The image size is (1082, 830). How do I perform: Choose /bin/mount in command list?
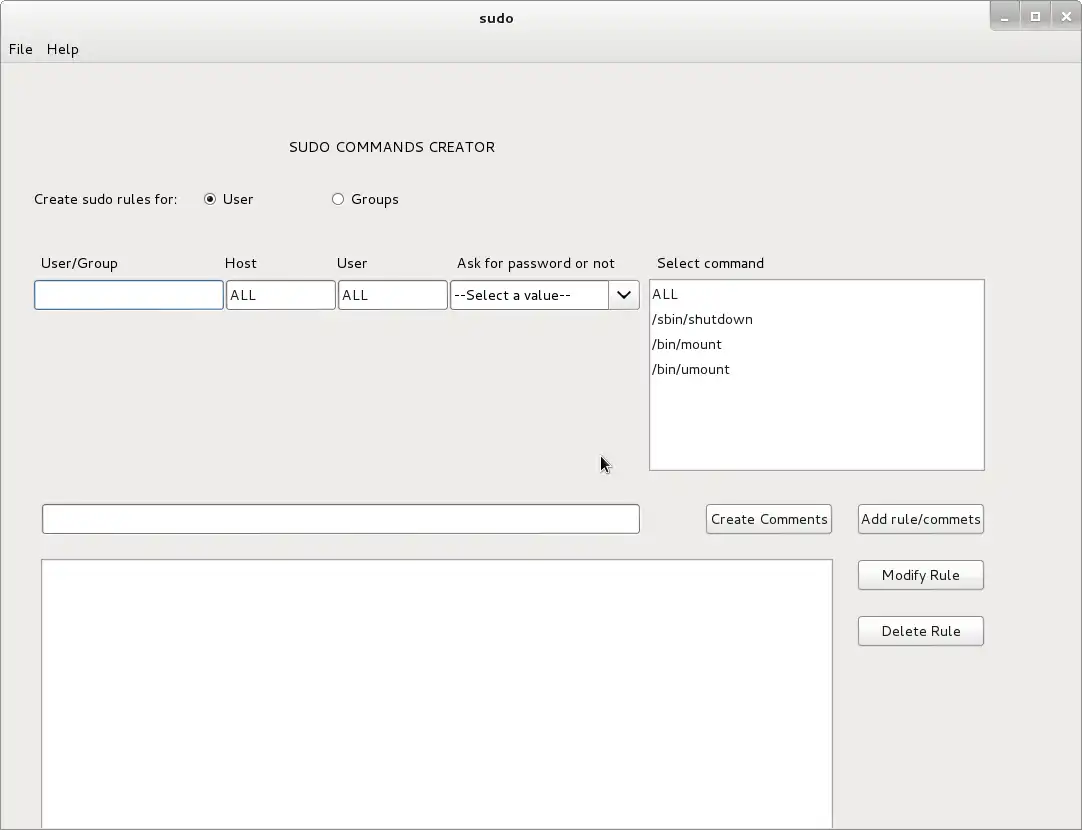(x=687, y=344)
